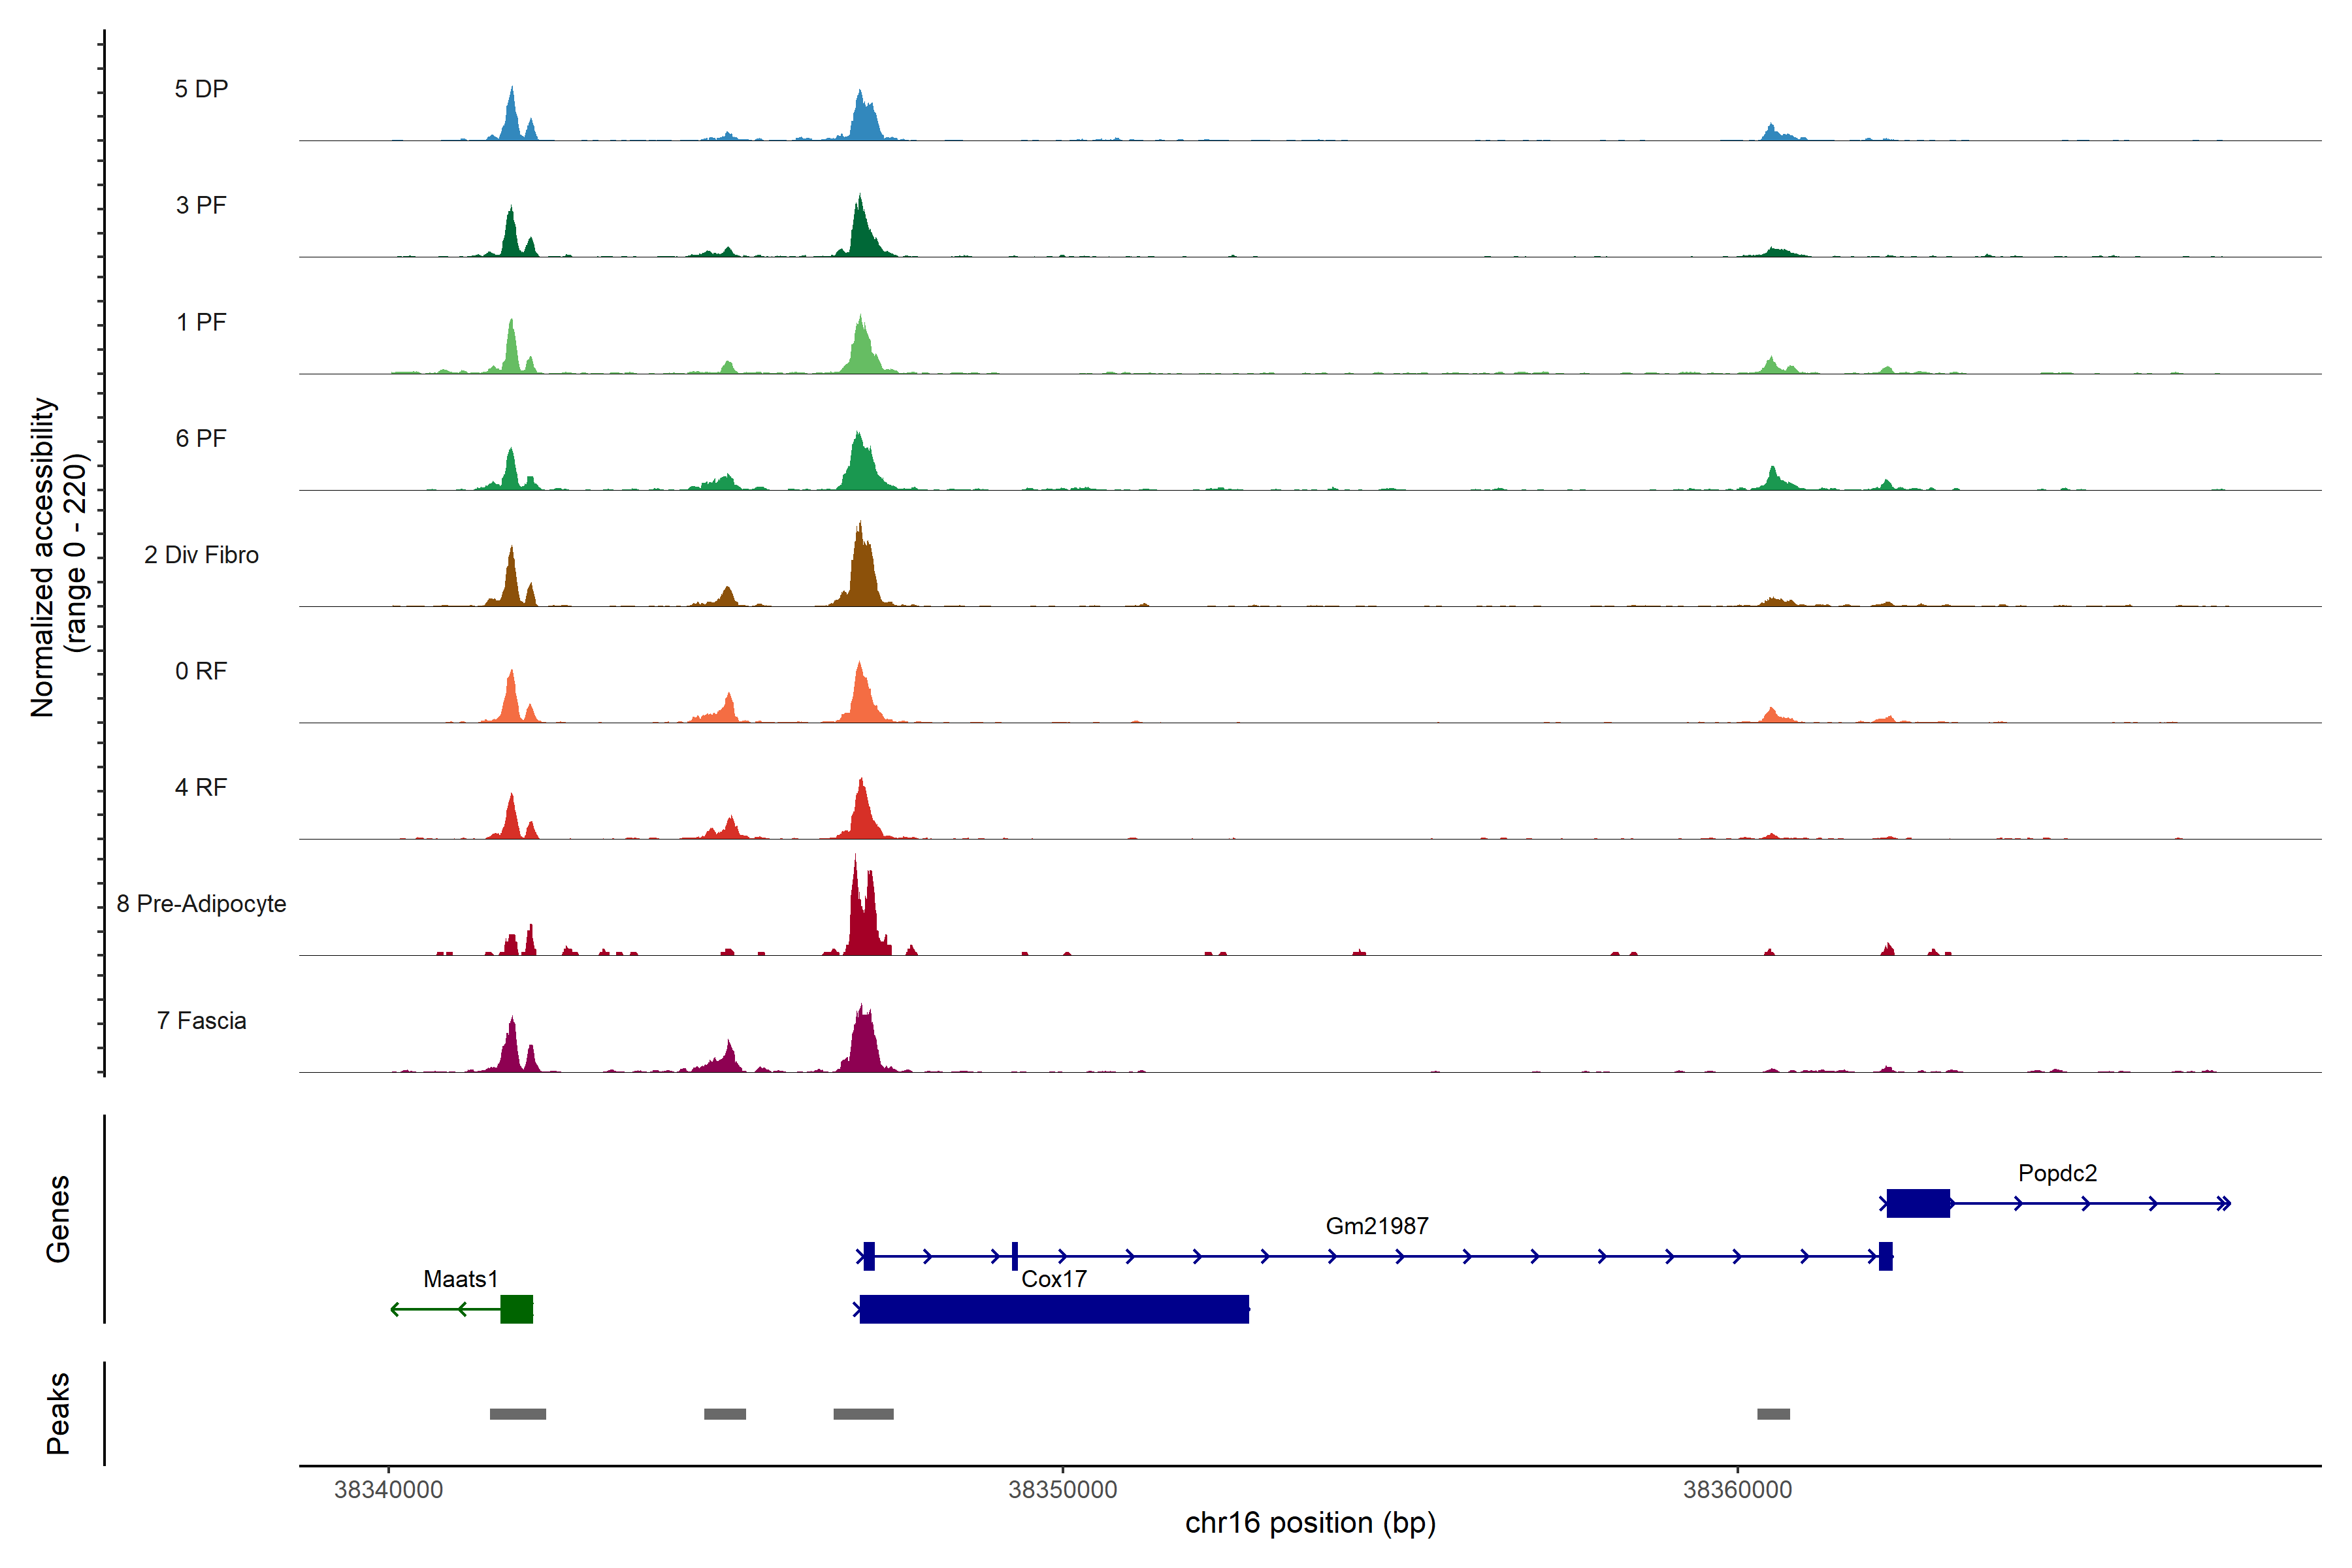This screenshot has width=2352, height=1568.
Task: Click the chr16 position axis title
Action: tap(1310, 1523)
